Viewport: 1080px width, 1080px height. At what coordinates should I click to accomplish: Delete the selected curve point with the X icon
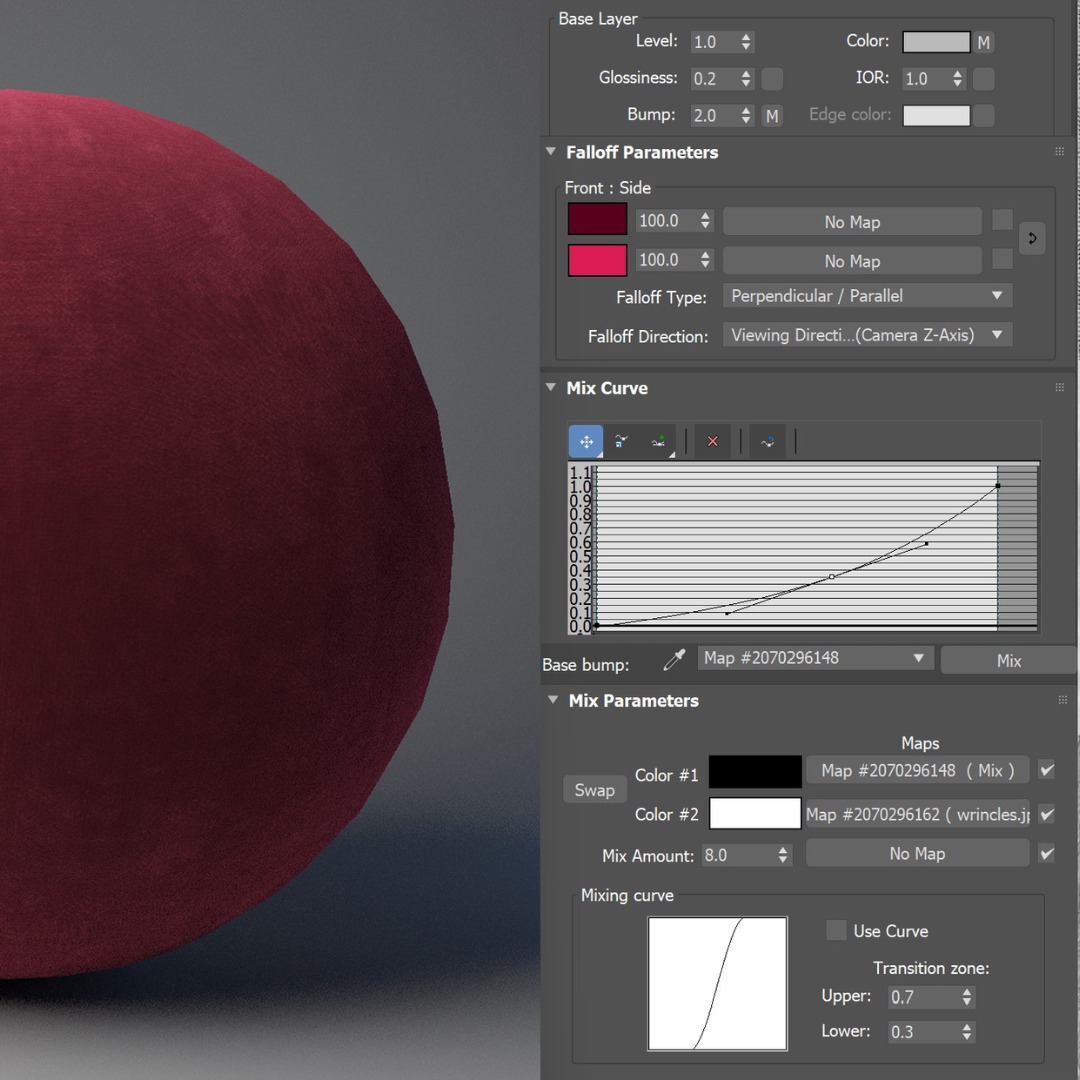tap(711, 440)
